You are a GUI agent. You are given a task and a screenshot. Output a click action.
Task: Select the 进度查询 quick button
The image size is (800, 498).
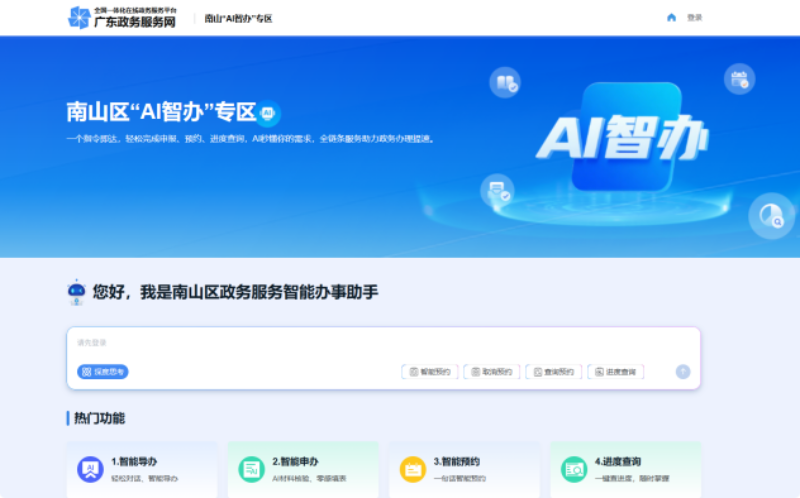[616, 372]
